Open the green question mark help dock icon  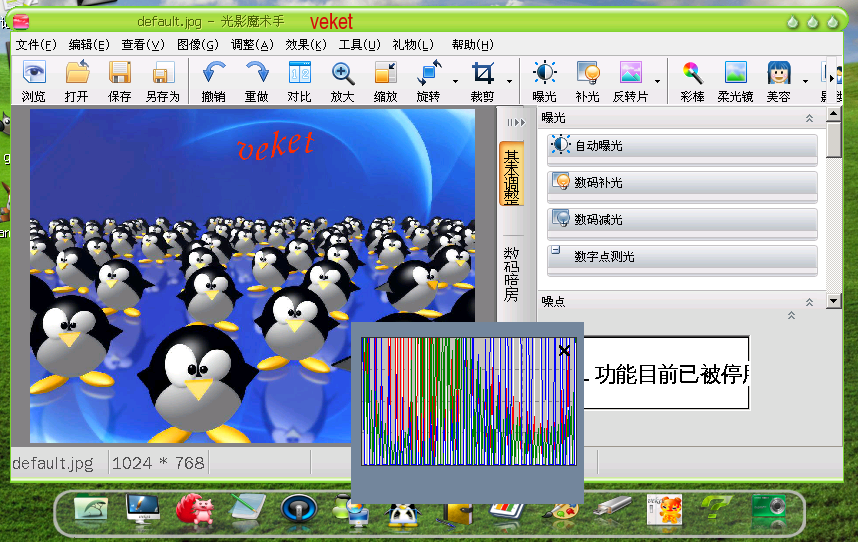coord(716,508)
